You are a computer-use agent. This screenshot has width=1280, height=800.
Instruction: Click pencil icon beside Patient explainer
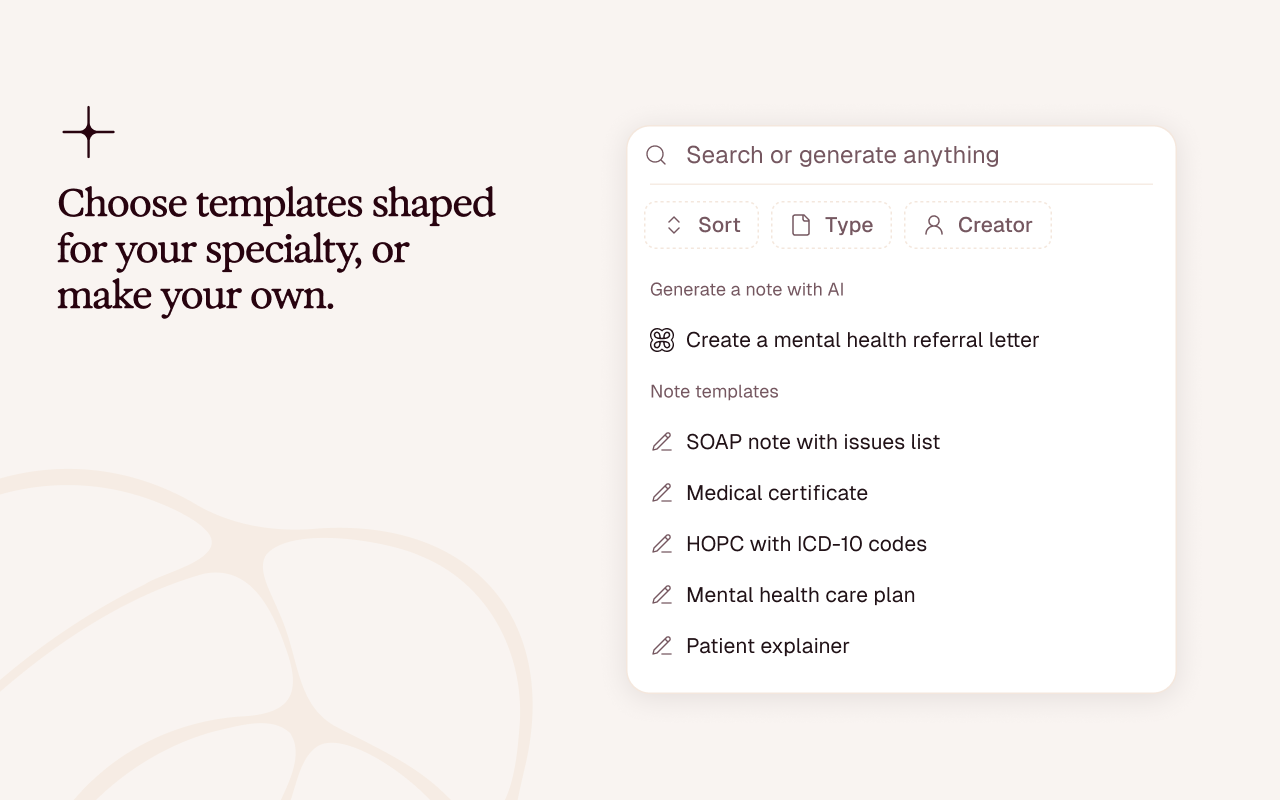click(662, 646)
